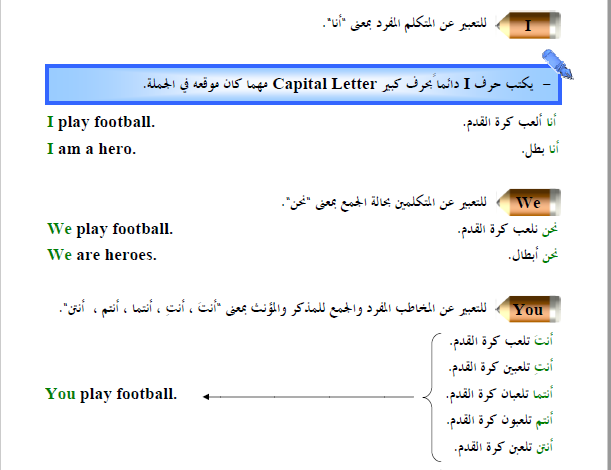
Task: Click the words Capital Letter in the note
Action: point(325,84)
